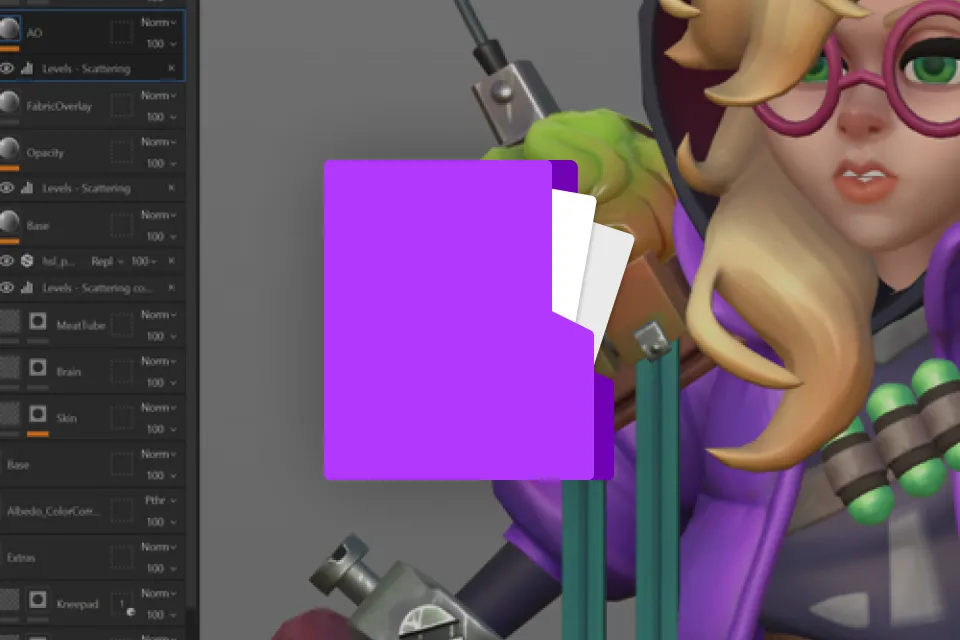The width and height of the screenshot is (960, 640).
Task: Remove the Levels - Scattering effect from AO
Action: (x=171, y=68)
